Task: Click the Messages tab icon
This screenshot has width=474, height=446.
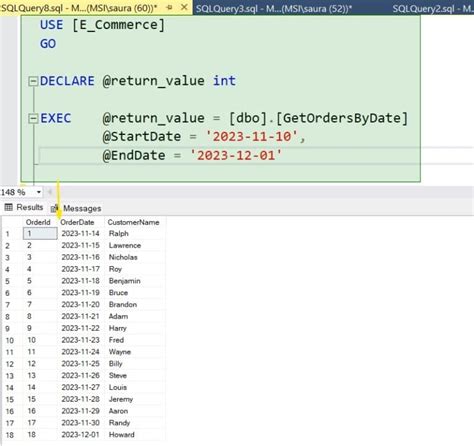Action: pyautogui.click(x=54, y=209)
